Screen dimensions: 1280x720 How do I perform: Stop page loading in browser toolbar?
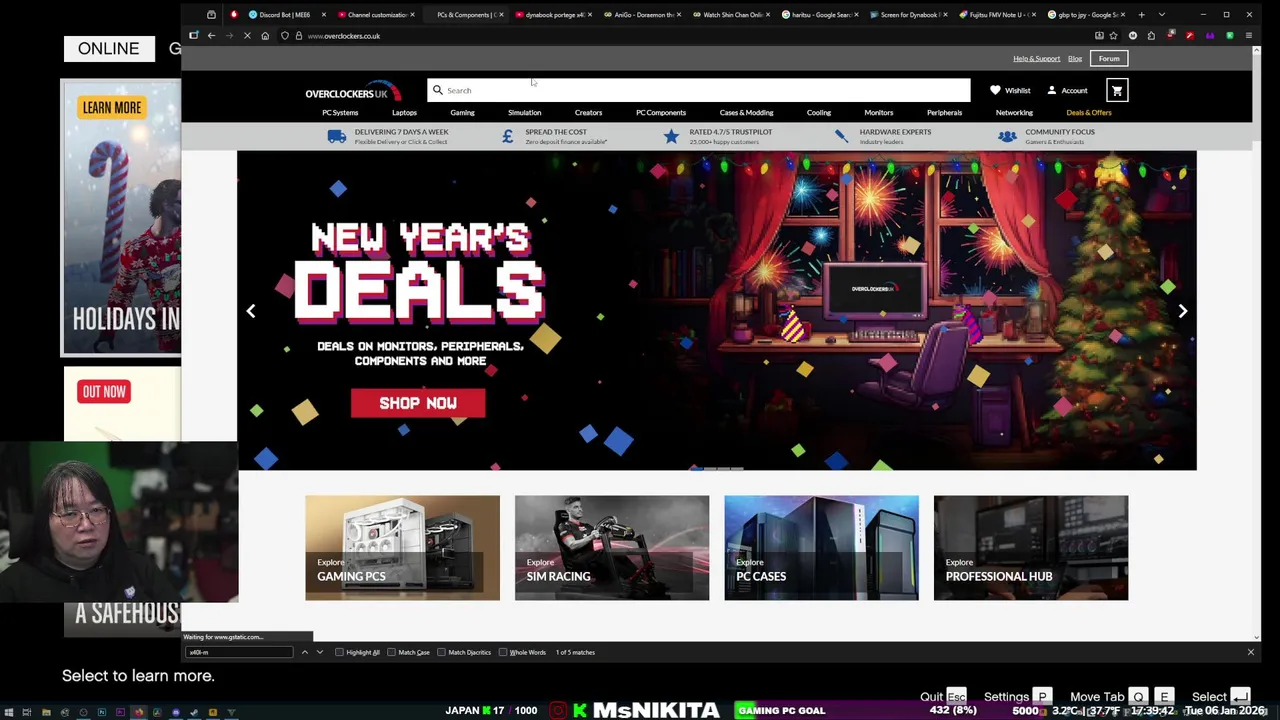(247, 36)
